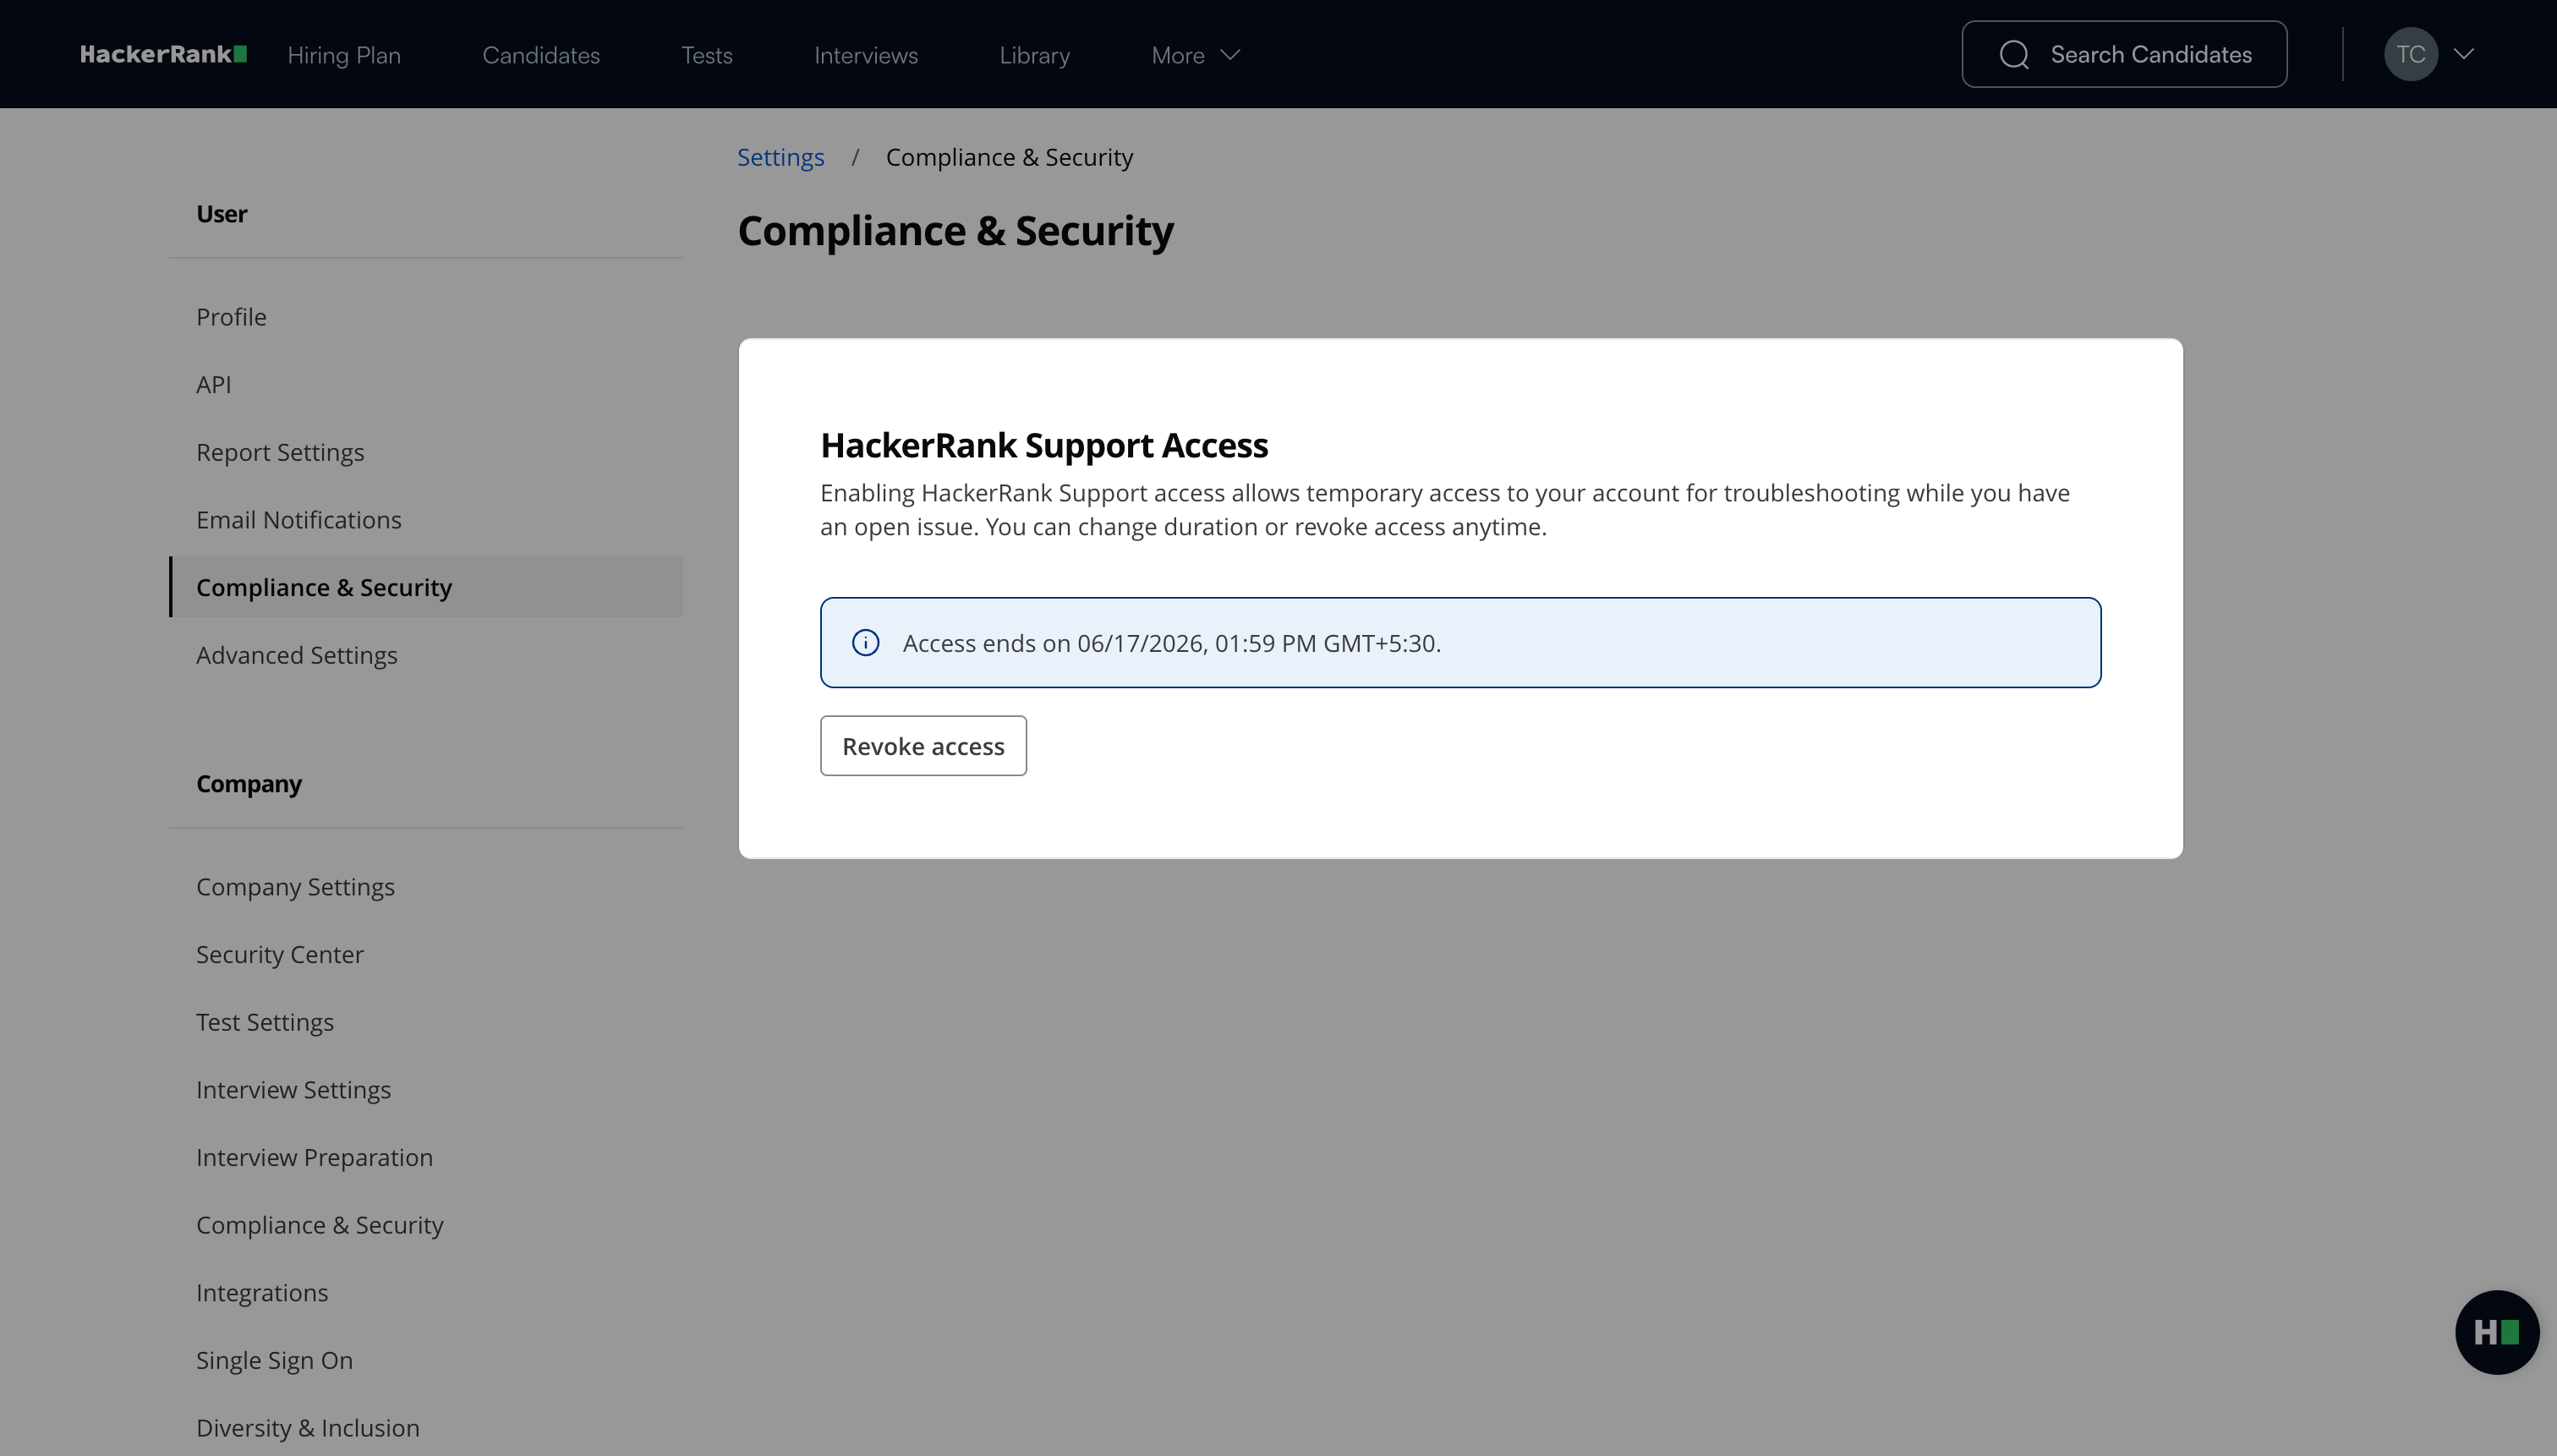Click the info icon in access banner
Viewport: 2557px width, 1456px height.
(x=865, y=643)
